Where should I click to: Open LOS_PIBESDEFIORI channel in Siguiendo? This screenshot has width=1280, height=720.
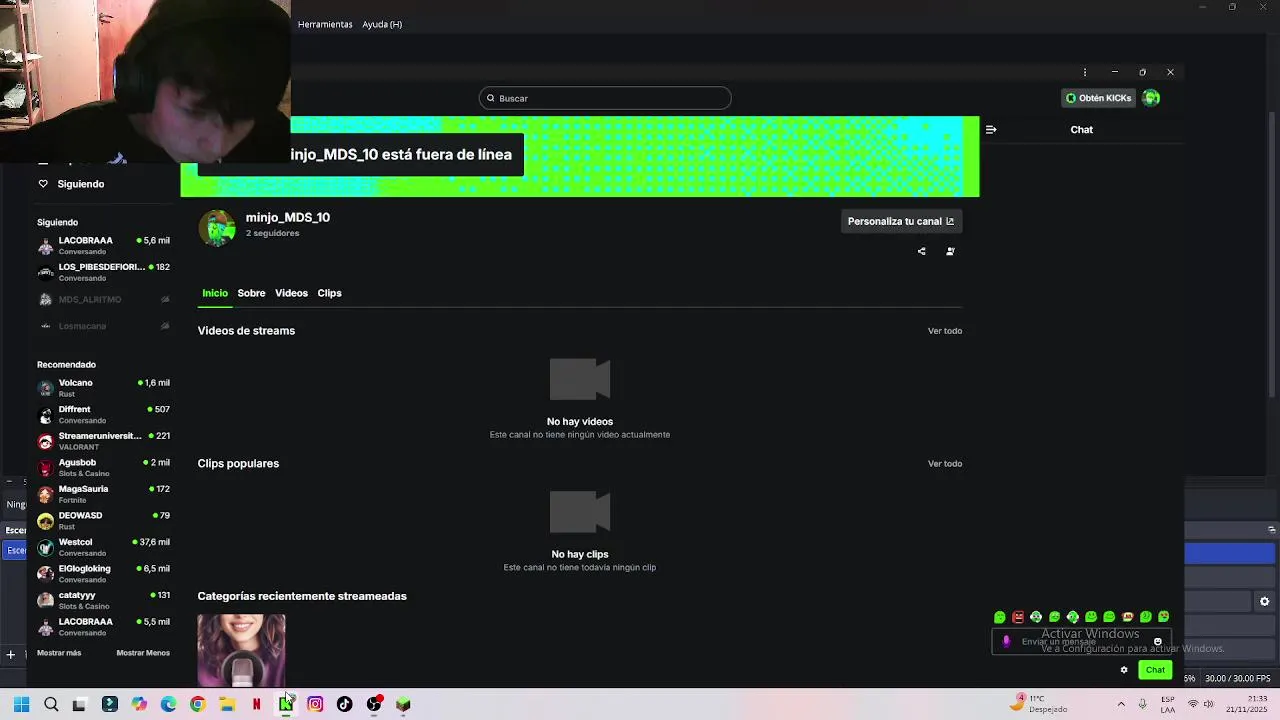pos(103,272)
